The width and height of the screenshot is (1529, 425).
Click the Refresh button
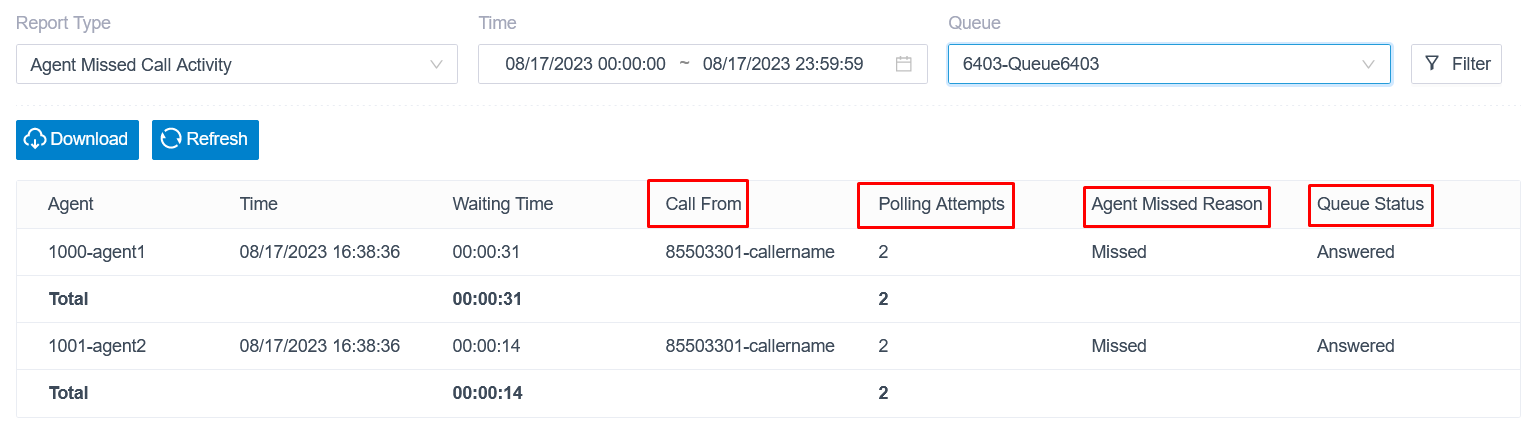(x=205, y=139)
